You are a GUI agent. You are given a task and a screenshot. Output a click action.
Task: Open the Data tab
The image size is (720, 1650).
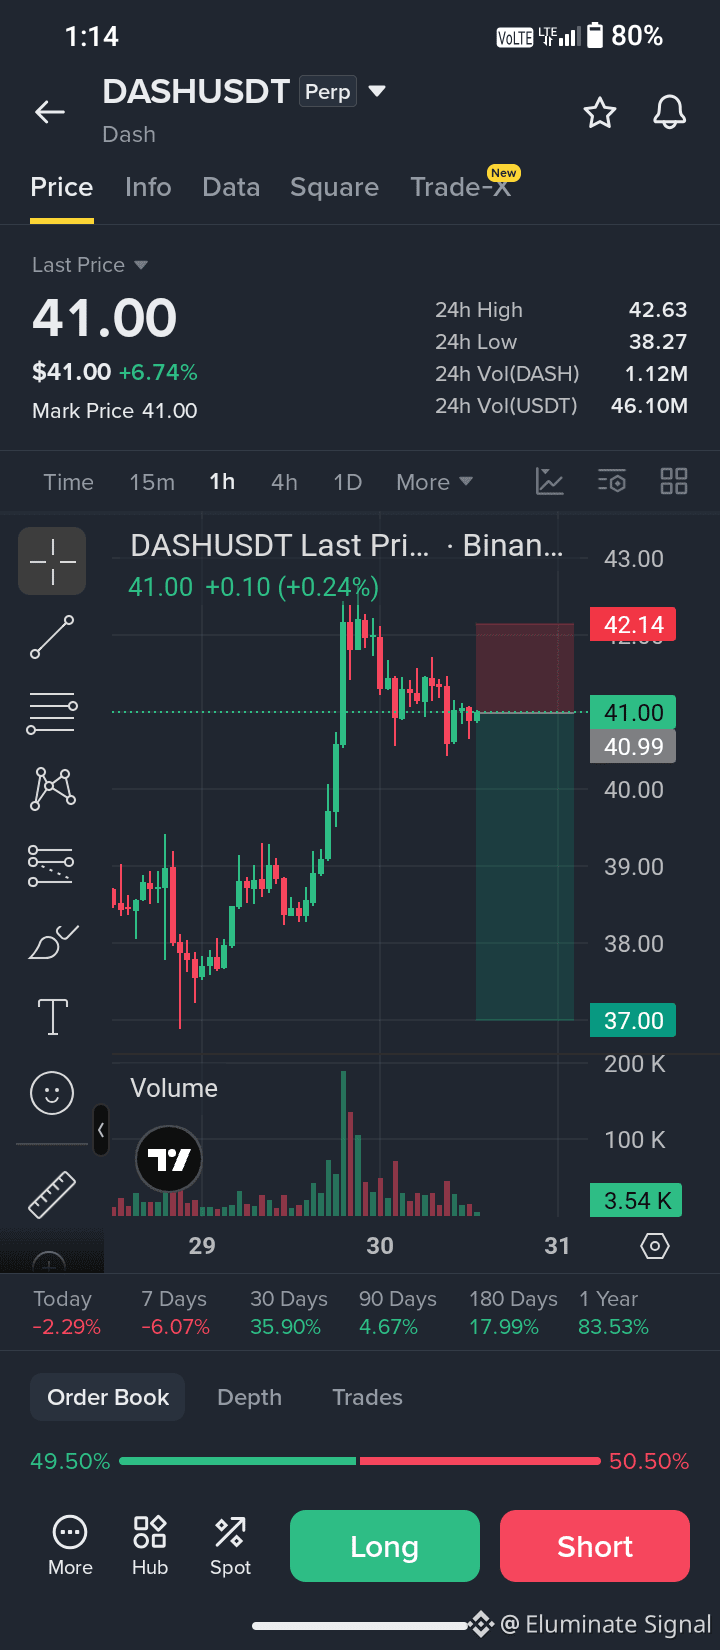tap(231, 187)
